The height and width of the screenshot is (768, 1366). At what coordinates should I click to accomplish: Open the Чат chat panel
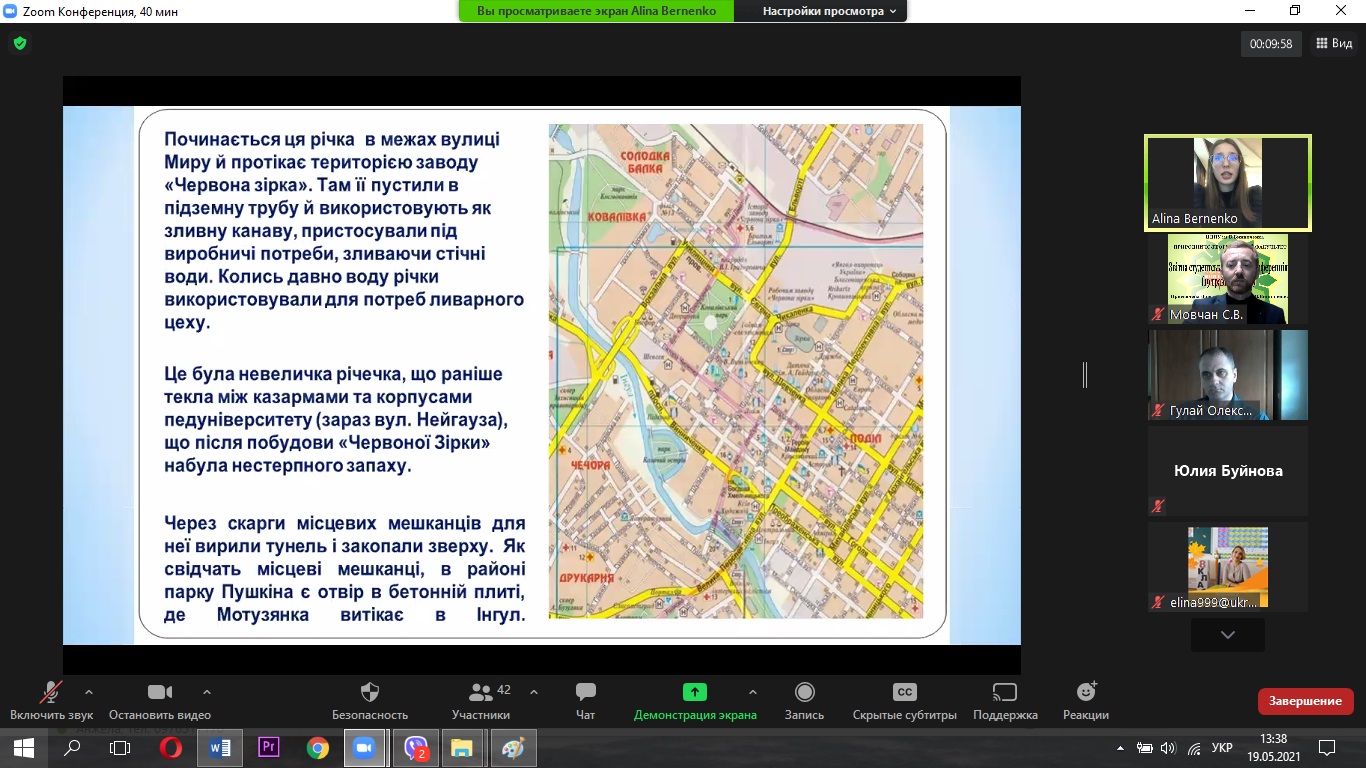click(x=586, y=693)
